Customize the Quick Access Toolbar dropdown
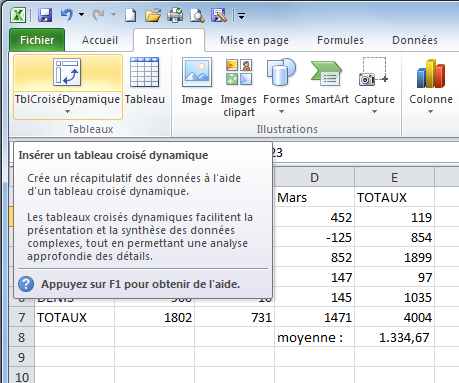459x383 pixels. [x=242, y=16]
